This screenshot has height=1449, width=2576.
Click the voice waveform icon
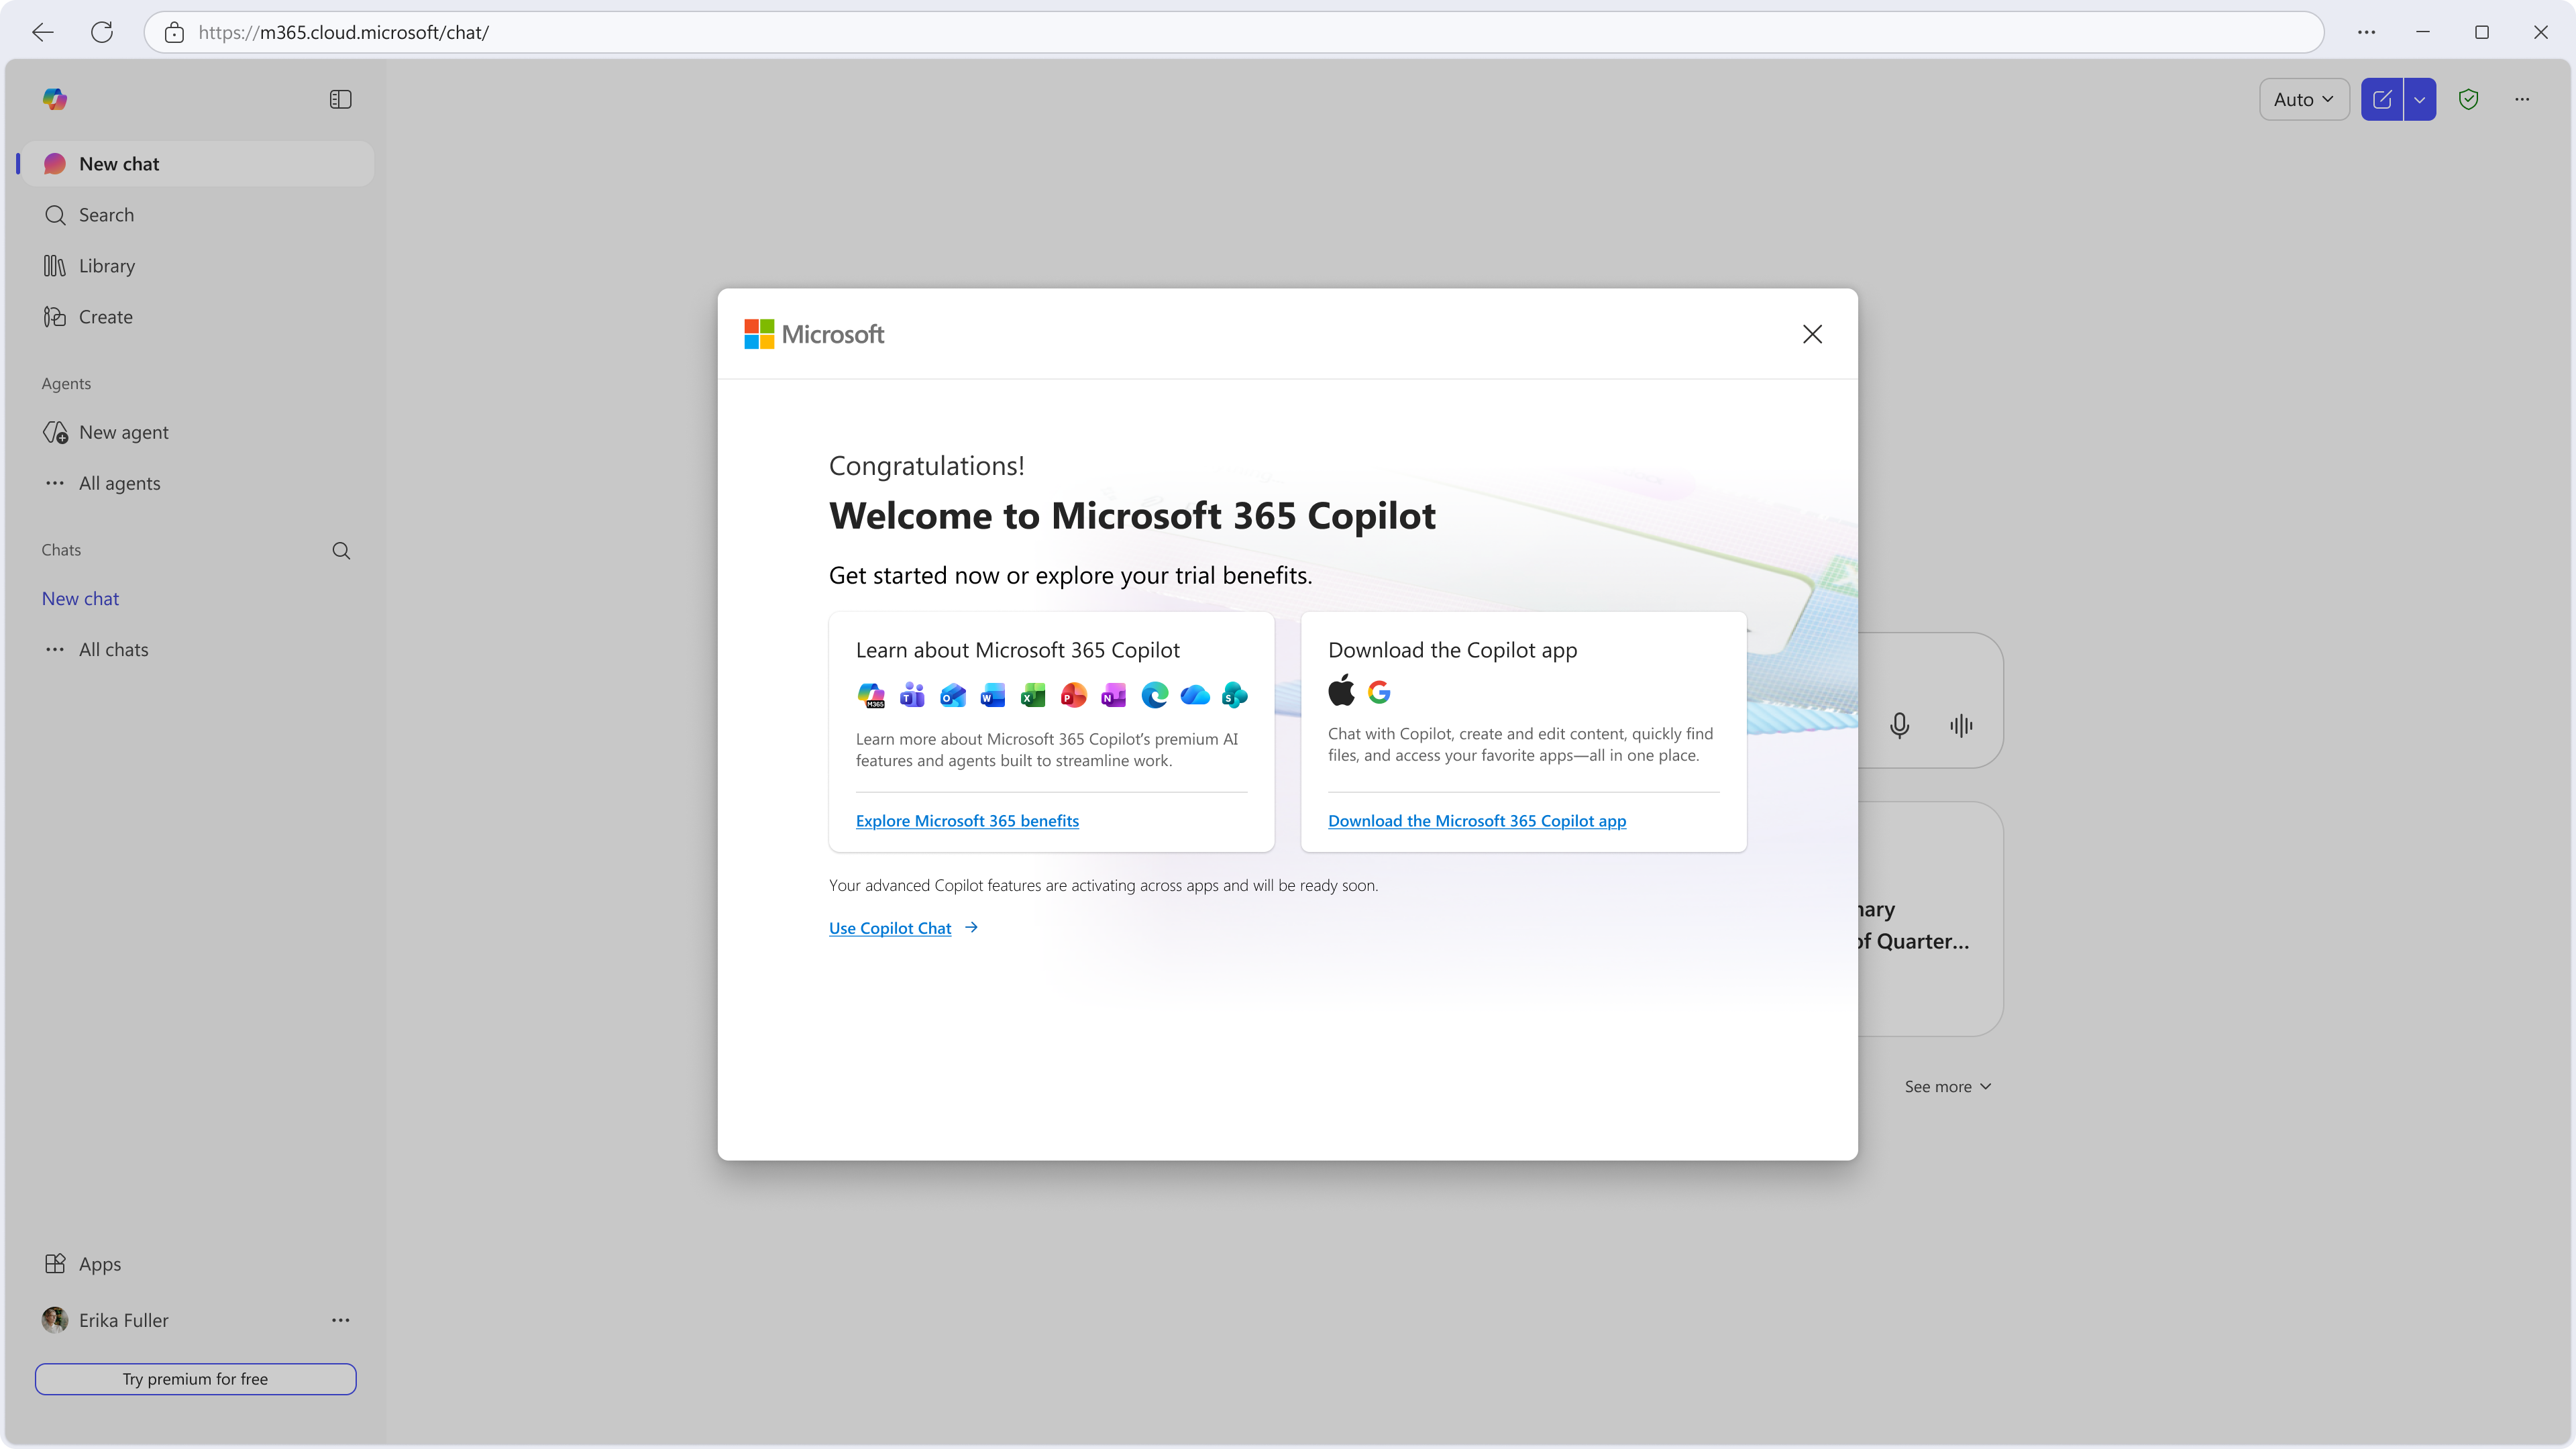tap(1961, 725)
